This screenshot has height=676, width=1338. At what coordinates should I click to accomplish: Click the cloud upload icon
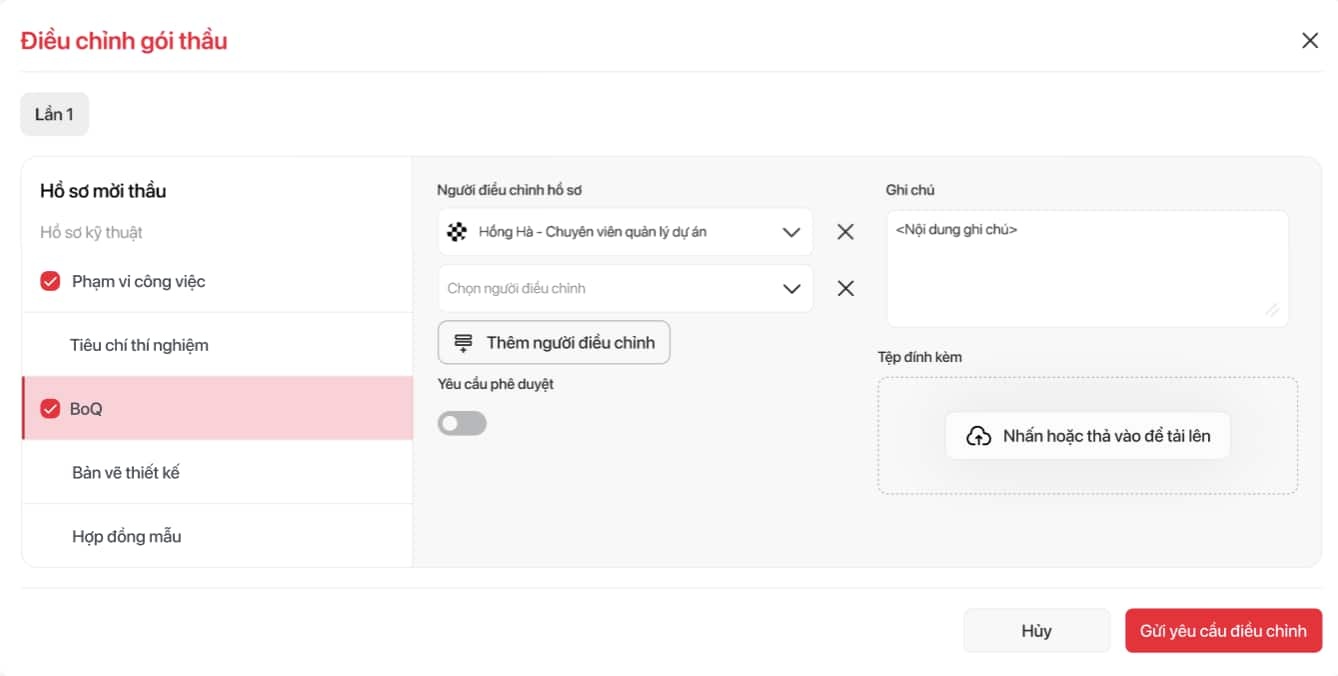click(x=977, y=436)
